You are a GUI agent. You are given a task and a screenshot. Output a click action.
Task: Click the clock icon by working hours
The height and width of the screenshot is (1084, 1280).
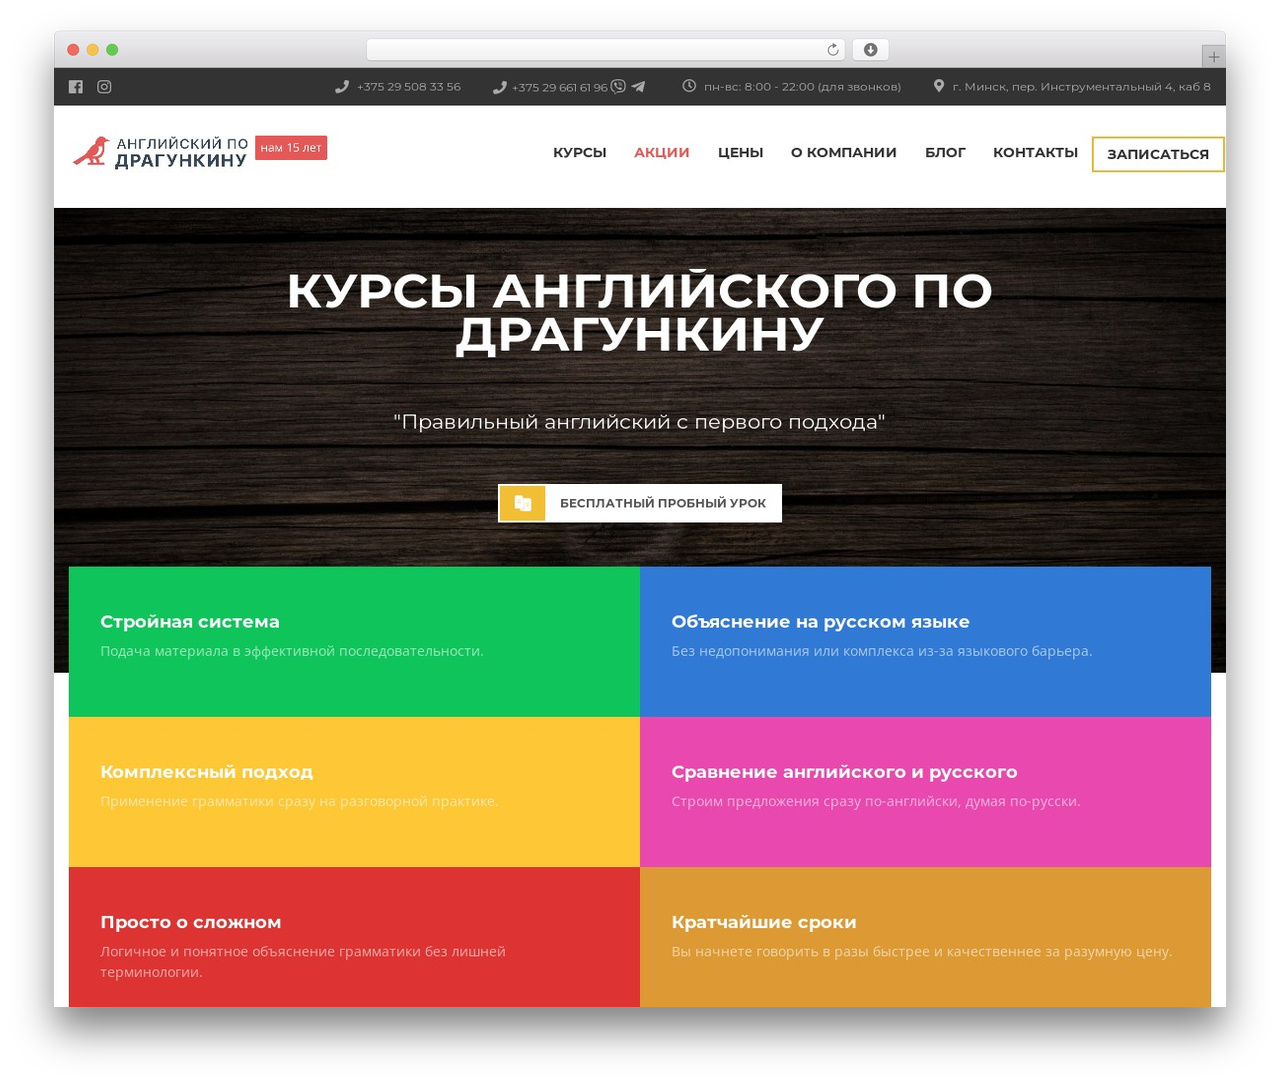click(x=689, y=86)
